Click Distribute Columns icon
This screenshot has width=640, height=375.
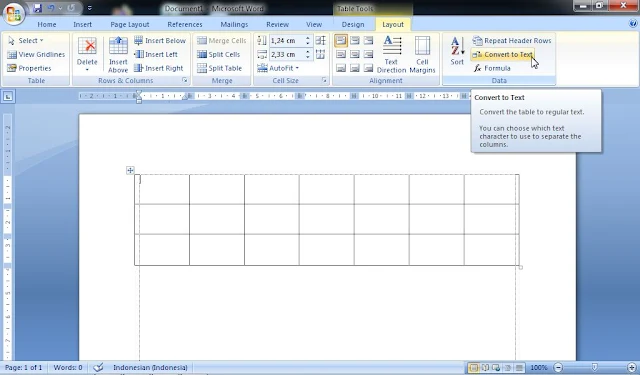(x=321, y=54)
